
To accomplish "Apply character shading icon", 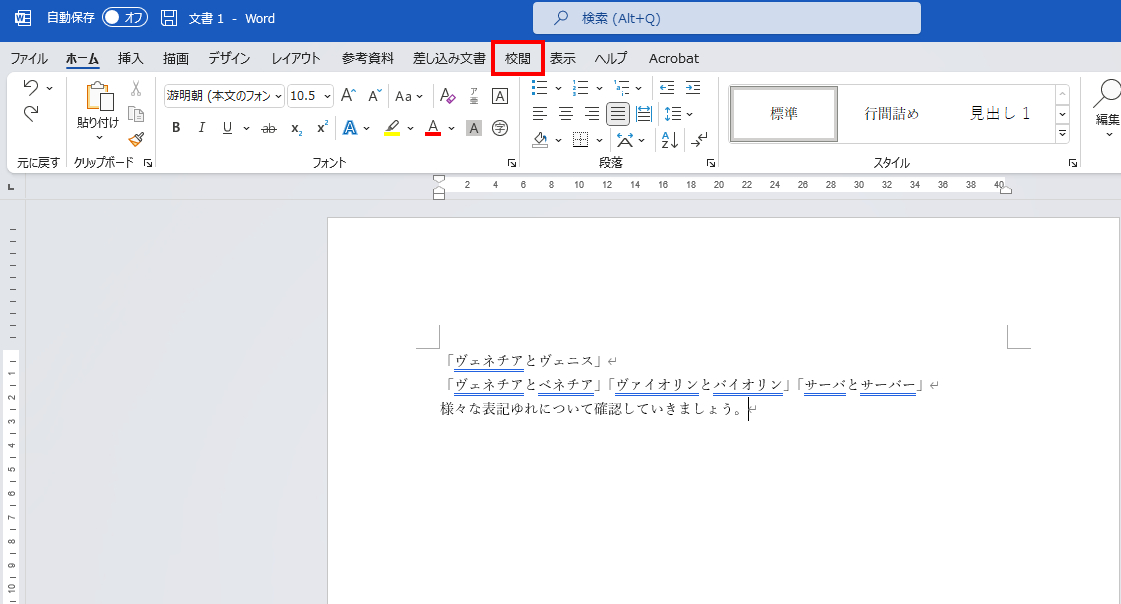I will [x=473, y=128].
